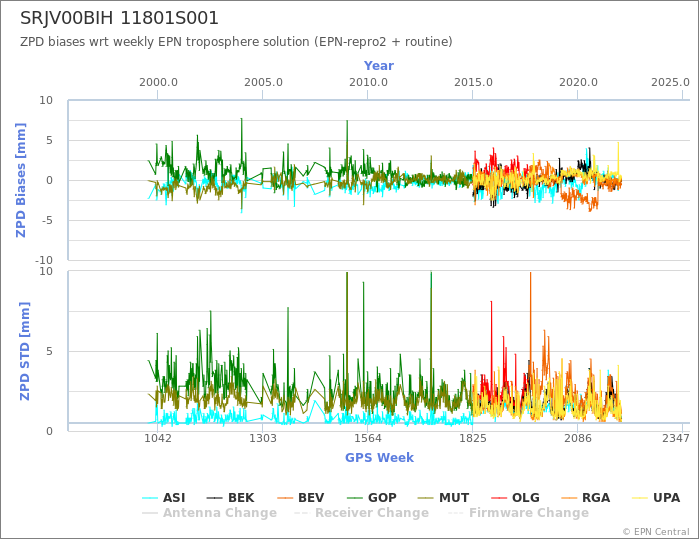The width and height of the screenshot is (700, 540).
Task: Enable Firmware Change legend entry
Action: pyautogui.click(x=518, y=513)
